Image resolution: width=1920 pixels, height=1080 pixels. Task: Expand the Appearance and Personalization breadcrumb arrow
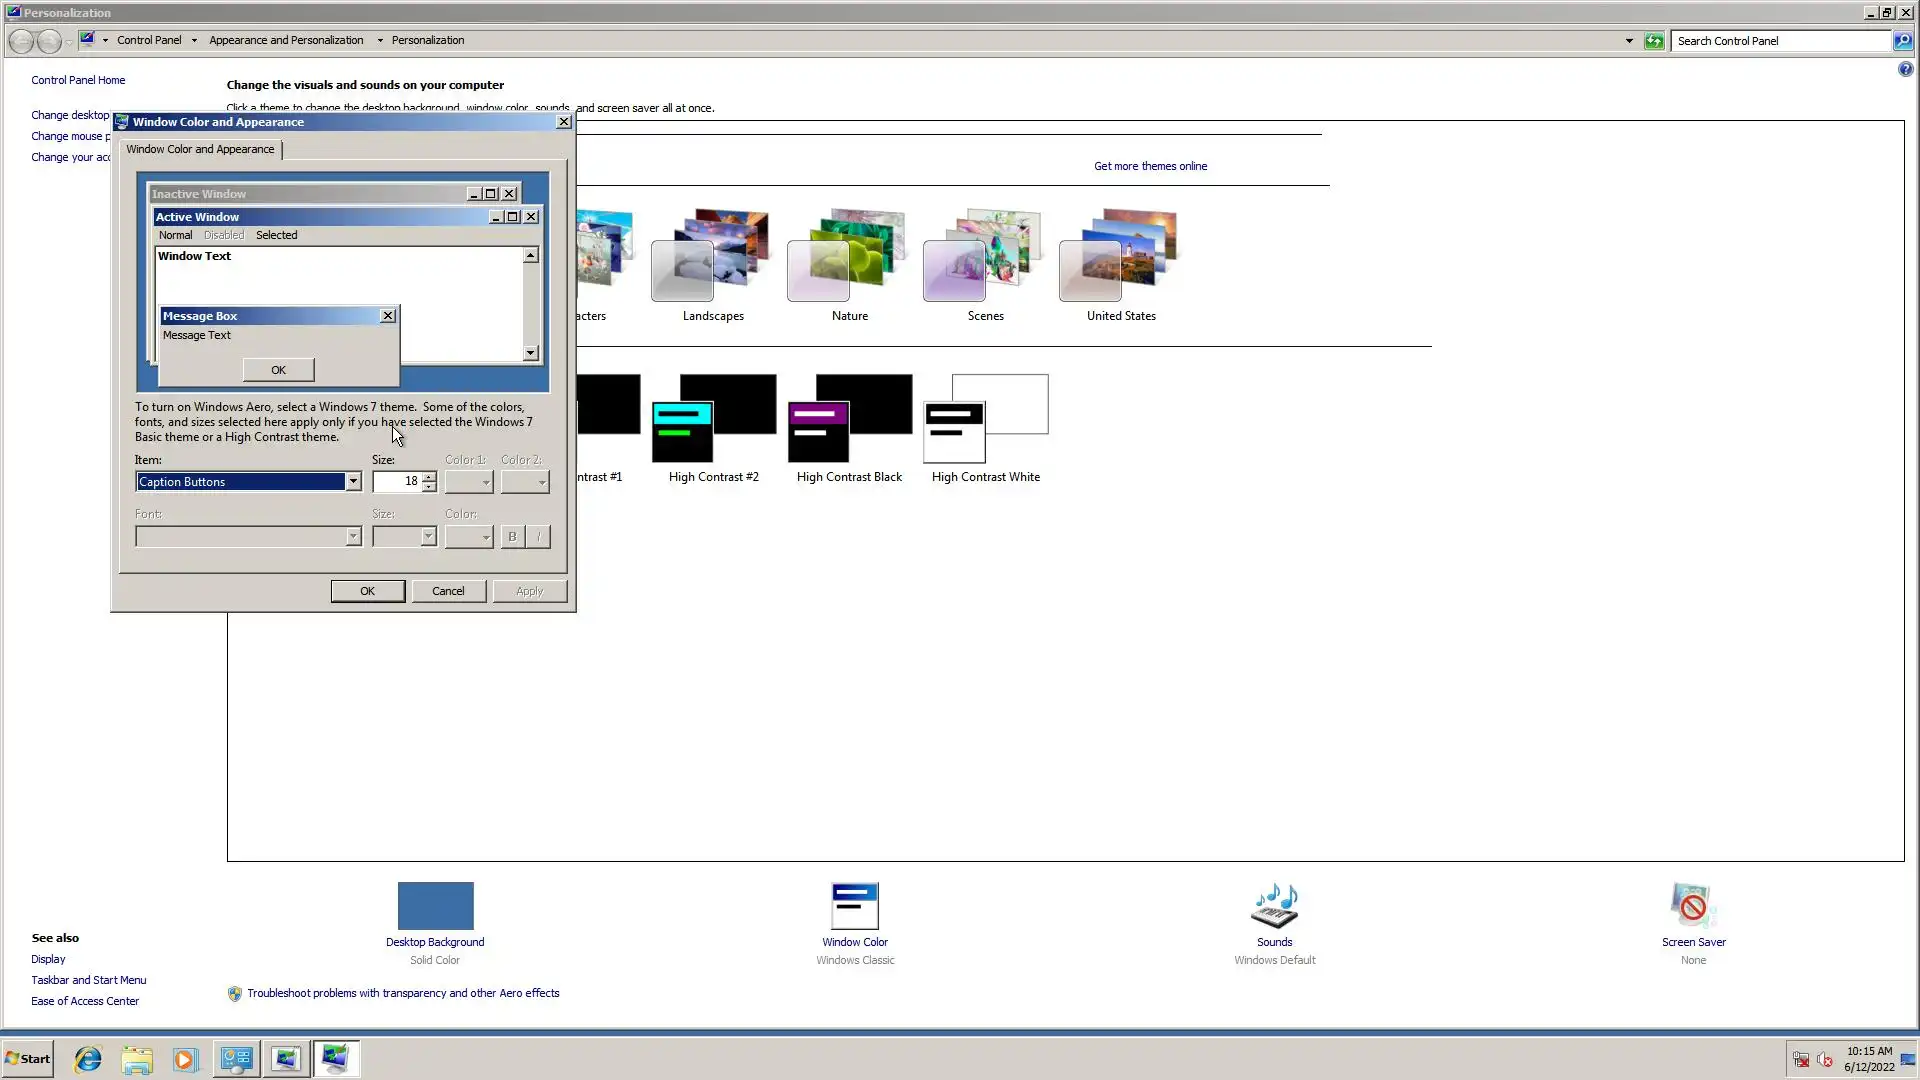(x=380, y=41)
